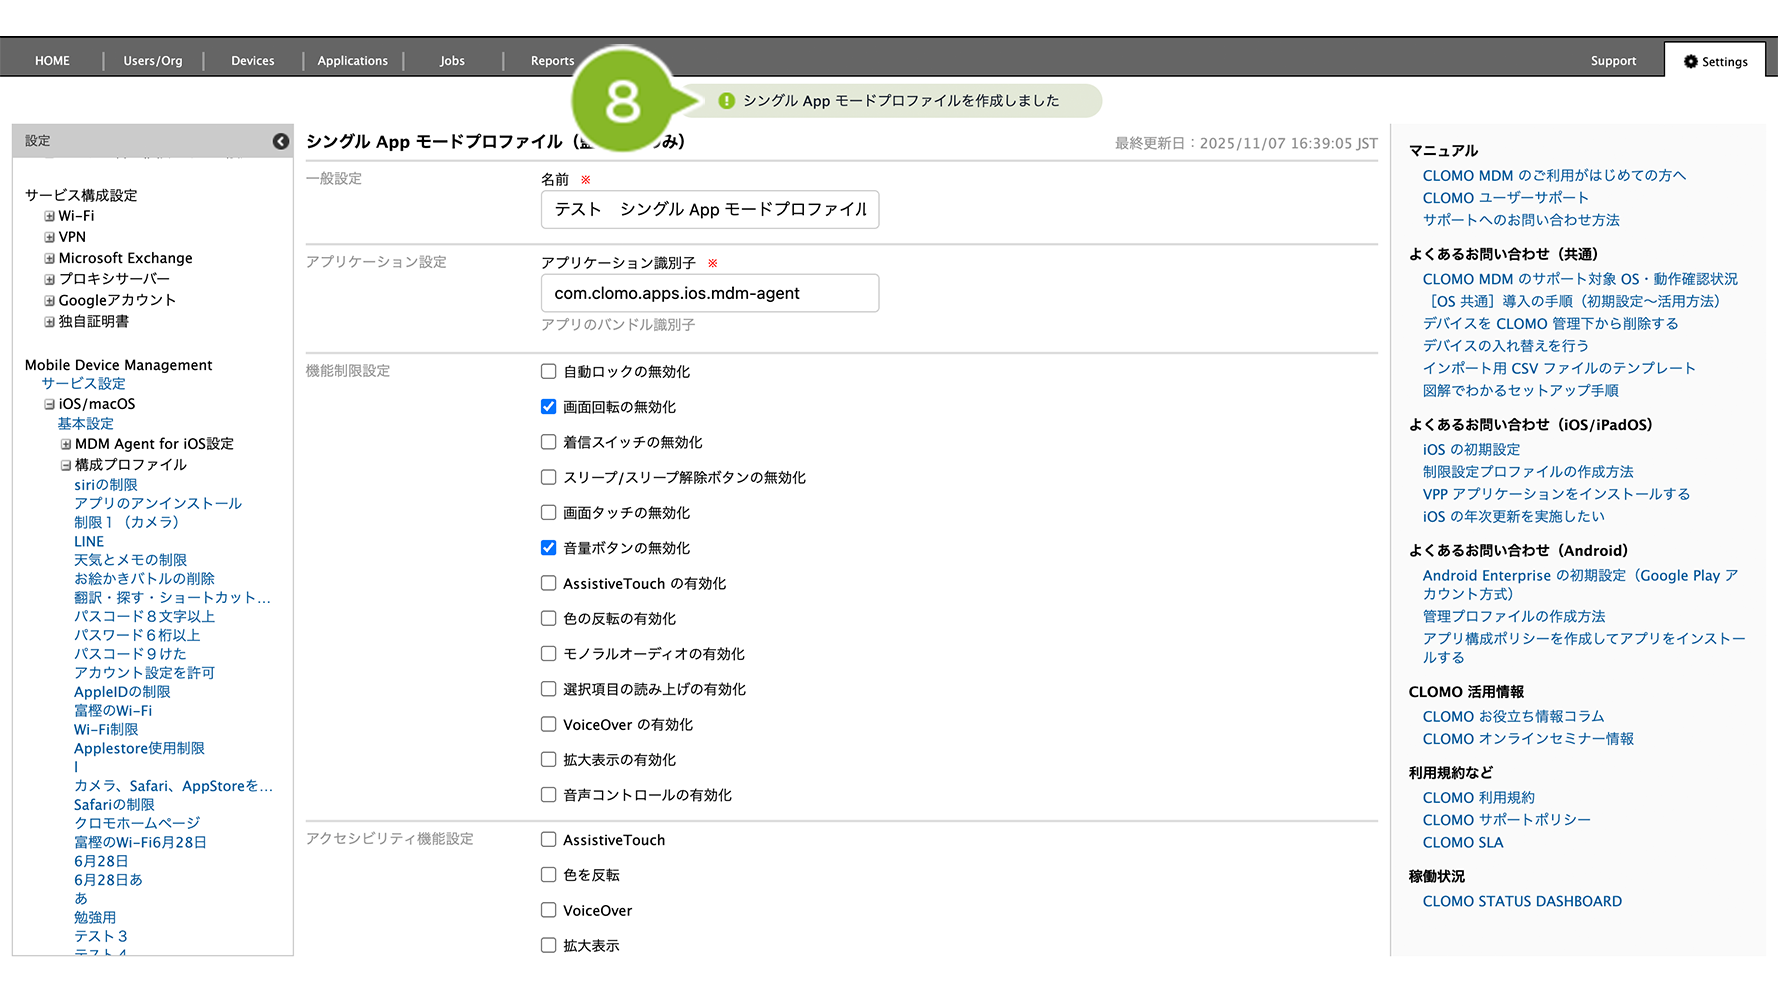
Task: Open the Devices menu tab
Action: pos(252,61)
